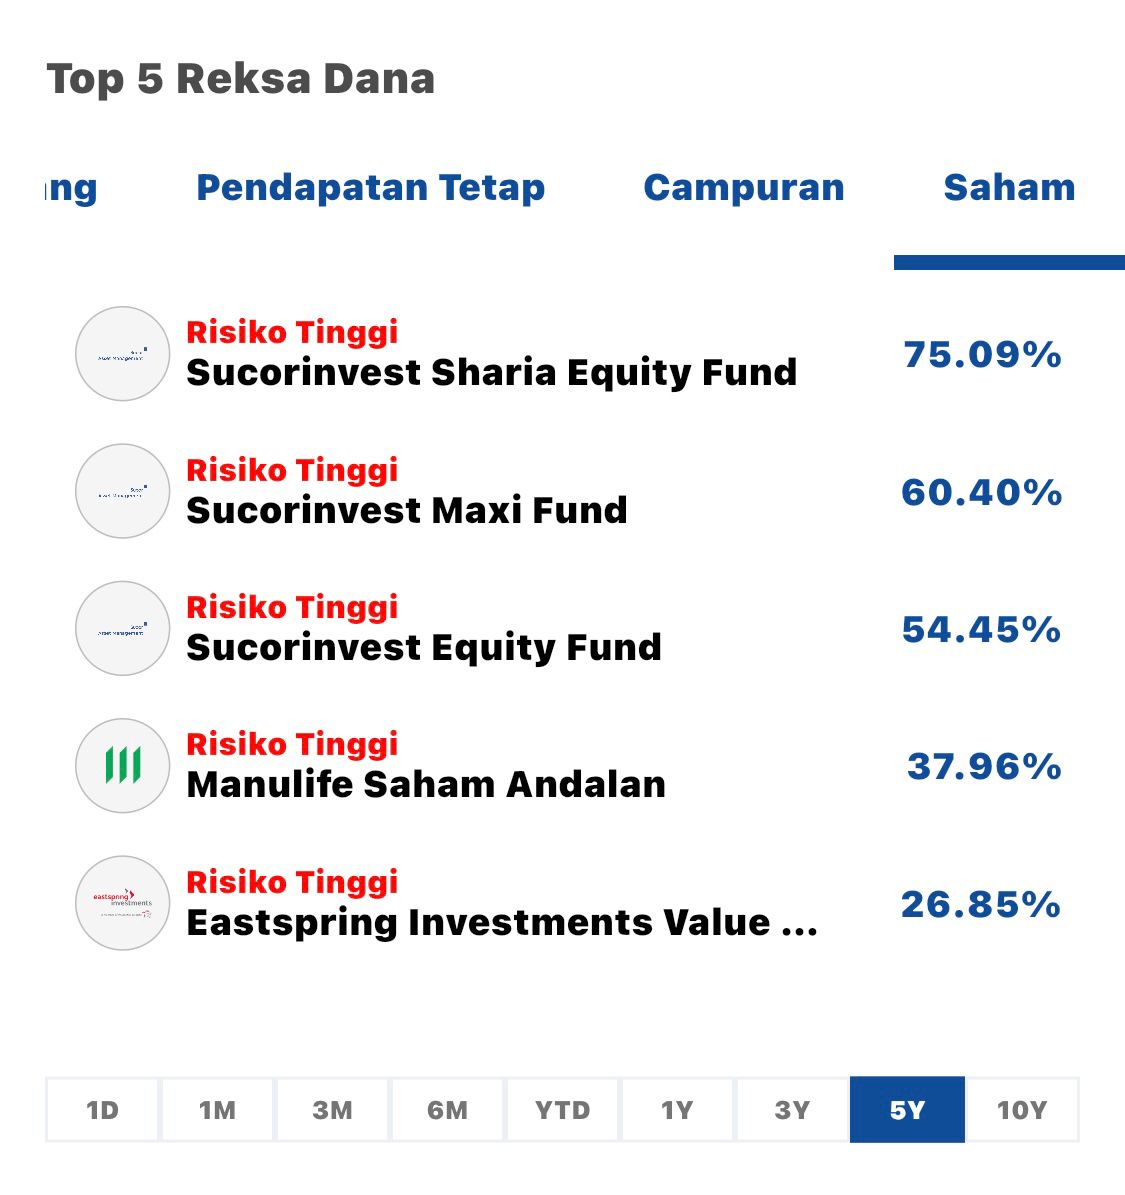Switch to Pendapatan Tetap tab
The image size is (1125, 1195).
[370, 187]
